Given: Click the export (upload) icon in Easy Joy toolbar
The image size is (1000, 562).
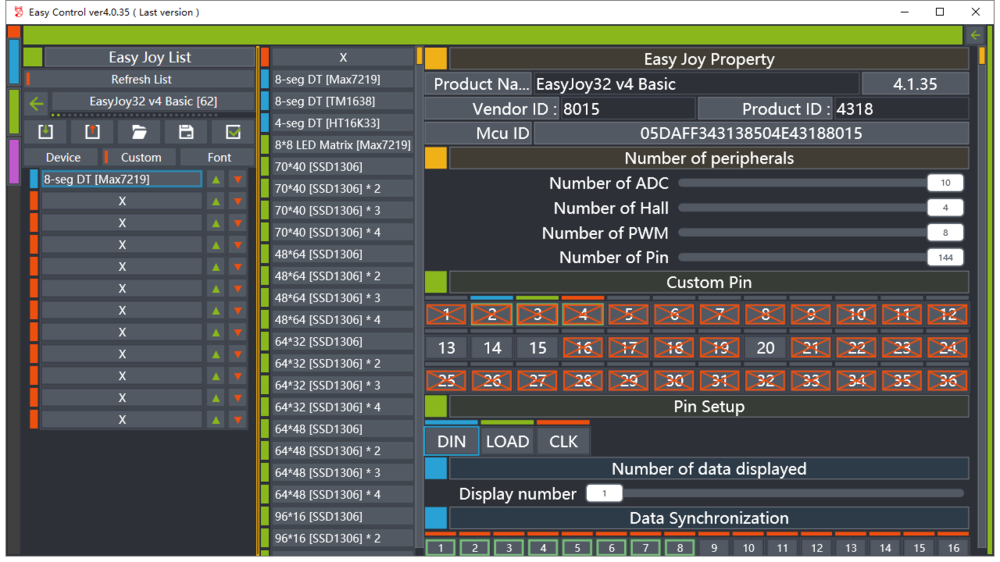Looking at the screenshot, I should point(92,132).
